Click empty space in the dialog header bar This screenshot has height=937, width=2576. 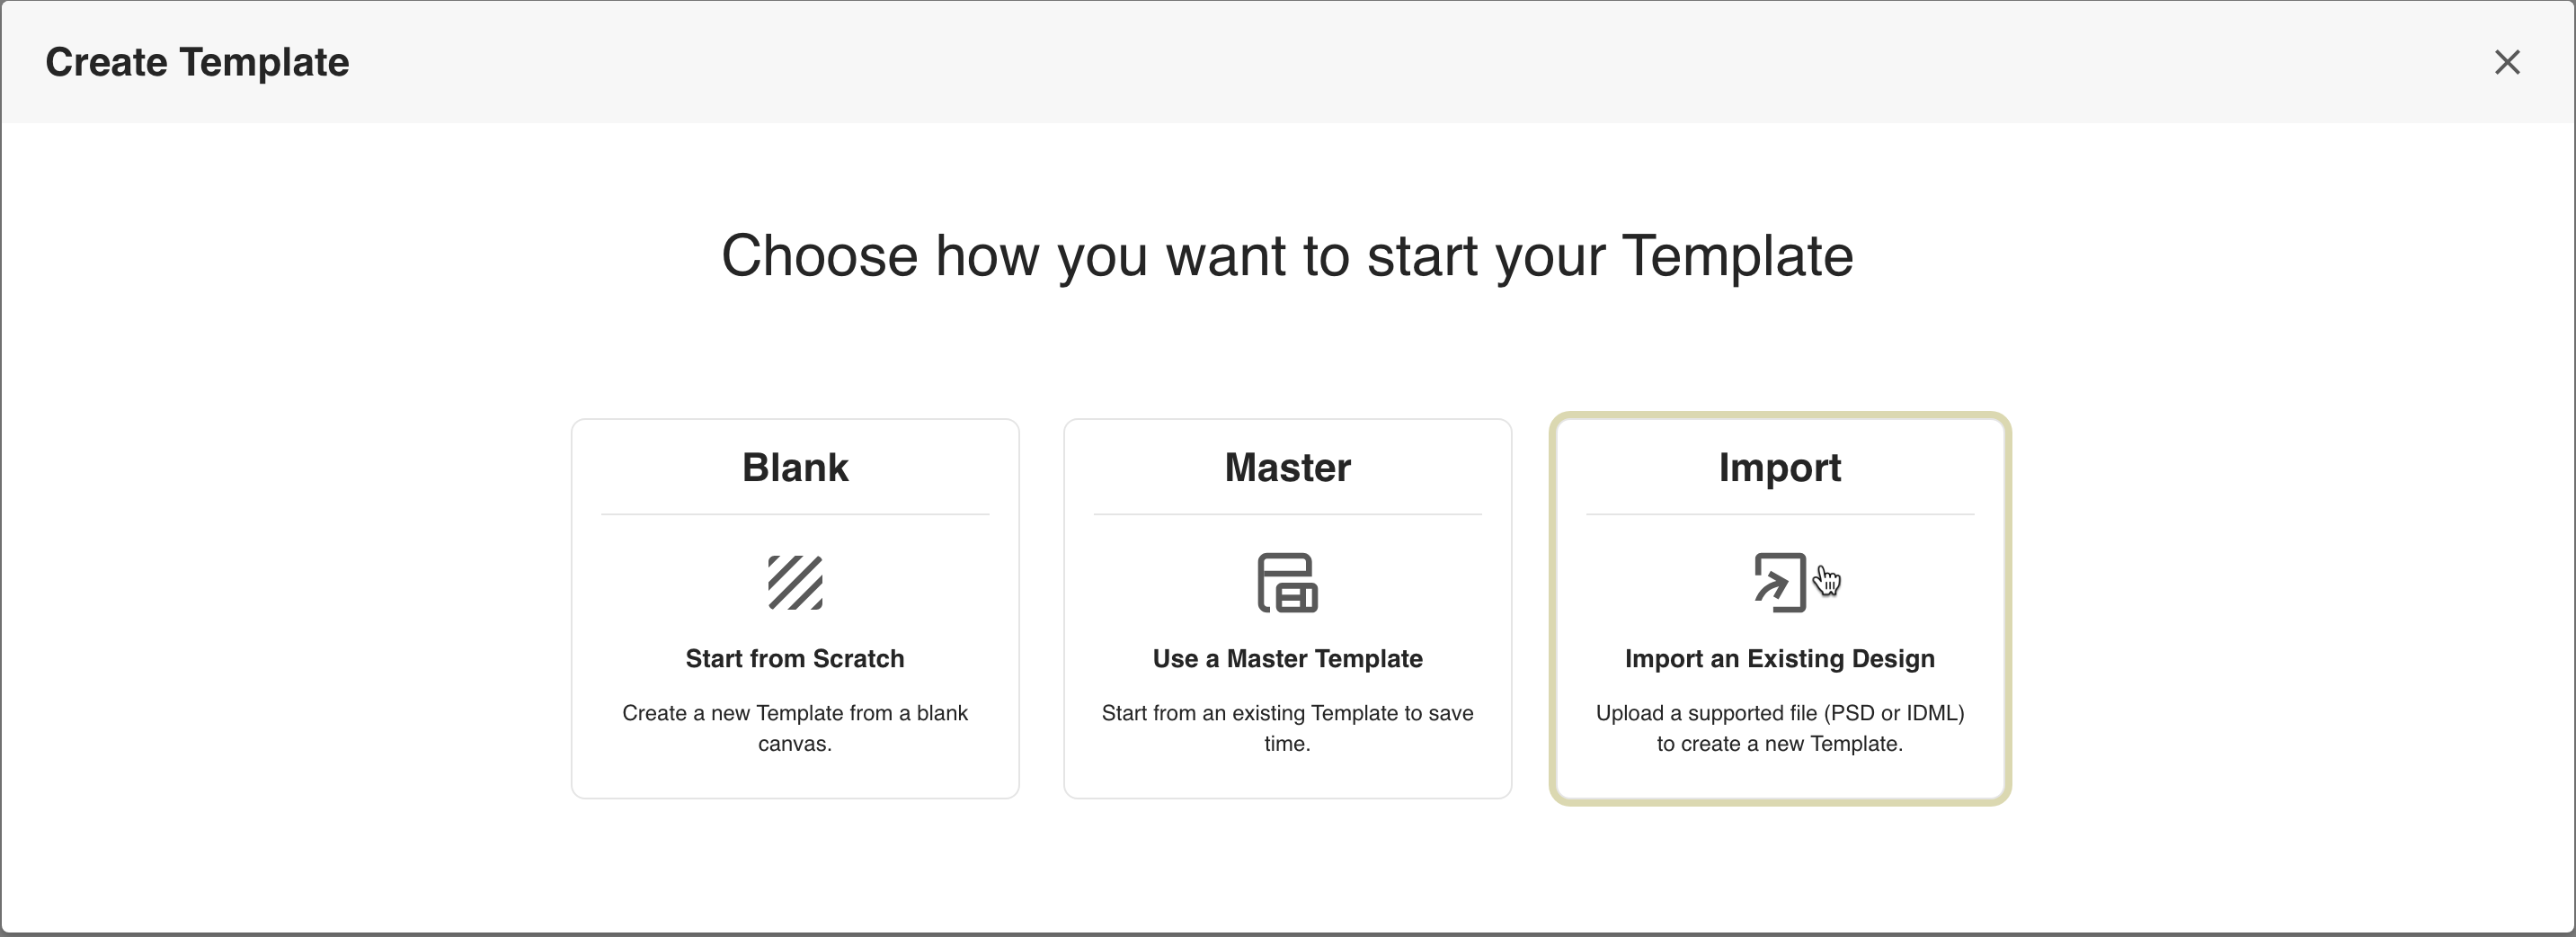click(x=1300, y=62)
